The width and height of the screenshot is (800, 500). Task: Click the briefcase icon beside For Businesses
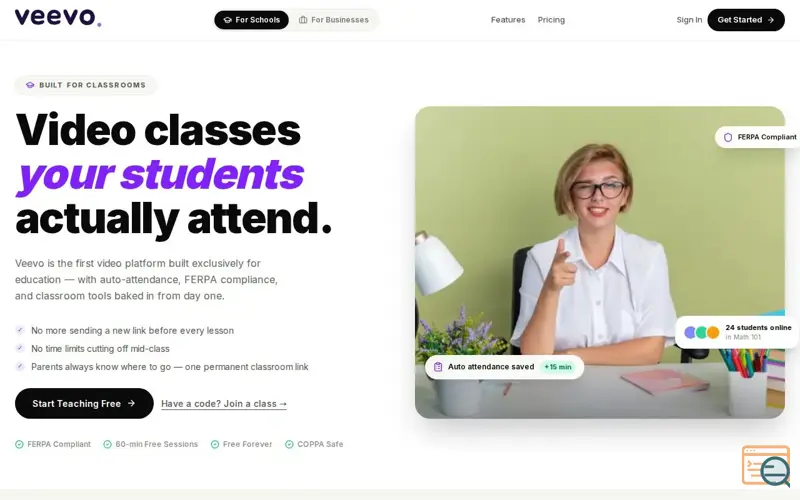(x=303, y=20)
